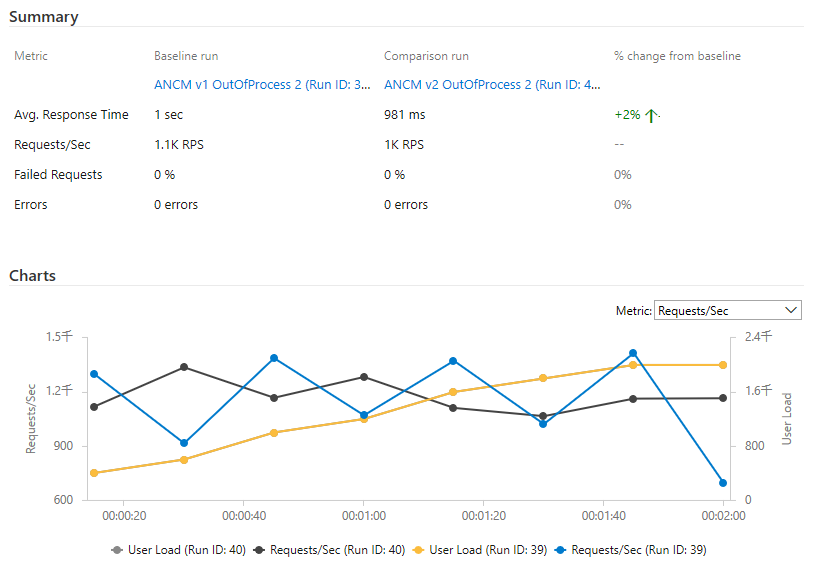The image size is (818, 567).
Task: Select the lowest blue point near 00:00:30
Action: click(x=184, y=443)
